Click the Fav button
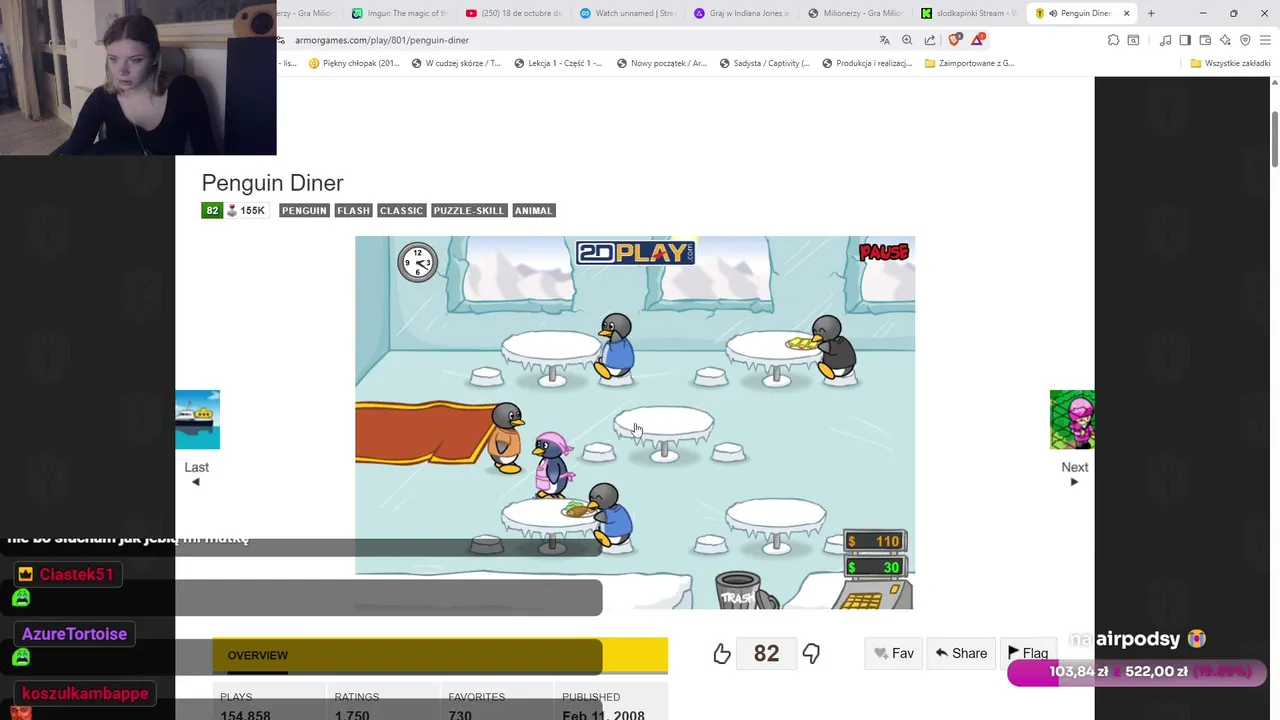The width and height of the screenshot is (1280, 720). coord(893,653)
